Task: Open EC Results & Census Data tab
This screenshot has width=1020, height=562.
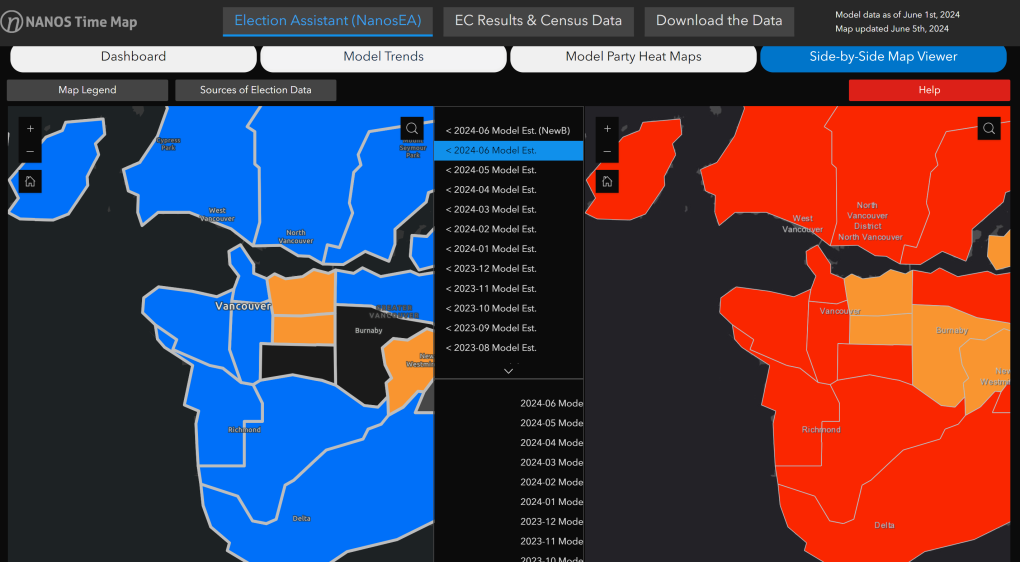Action: pyautogui.click(x=539, y=21)
